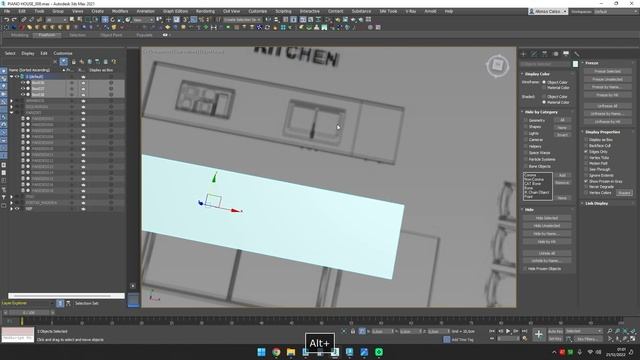Image resolution: width=640 pixels, height=360 pixels.
Task: Click the green app icon in taskbar
Action: pos(379,352)
